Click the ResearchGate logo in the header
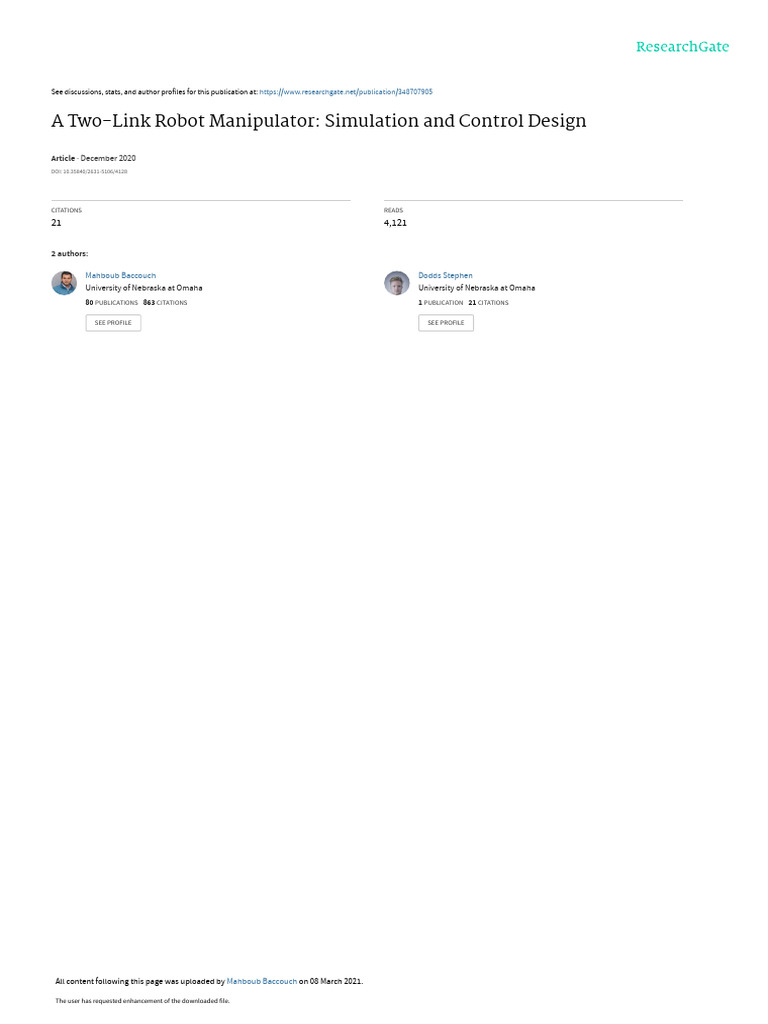Image resolution: width=768 pixels, height=1024 pixels. 682,47
